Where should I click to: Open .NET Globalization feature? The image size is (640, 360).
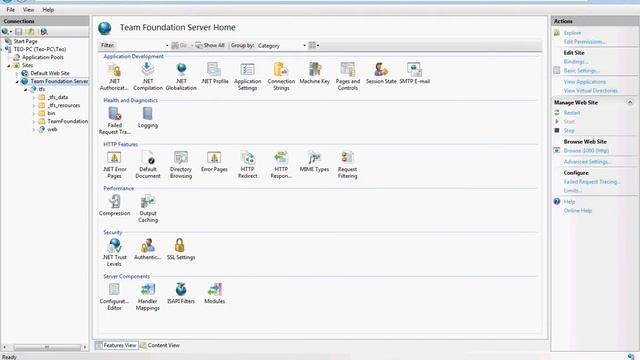click(181, 76)
